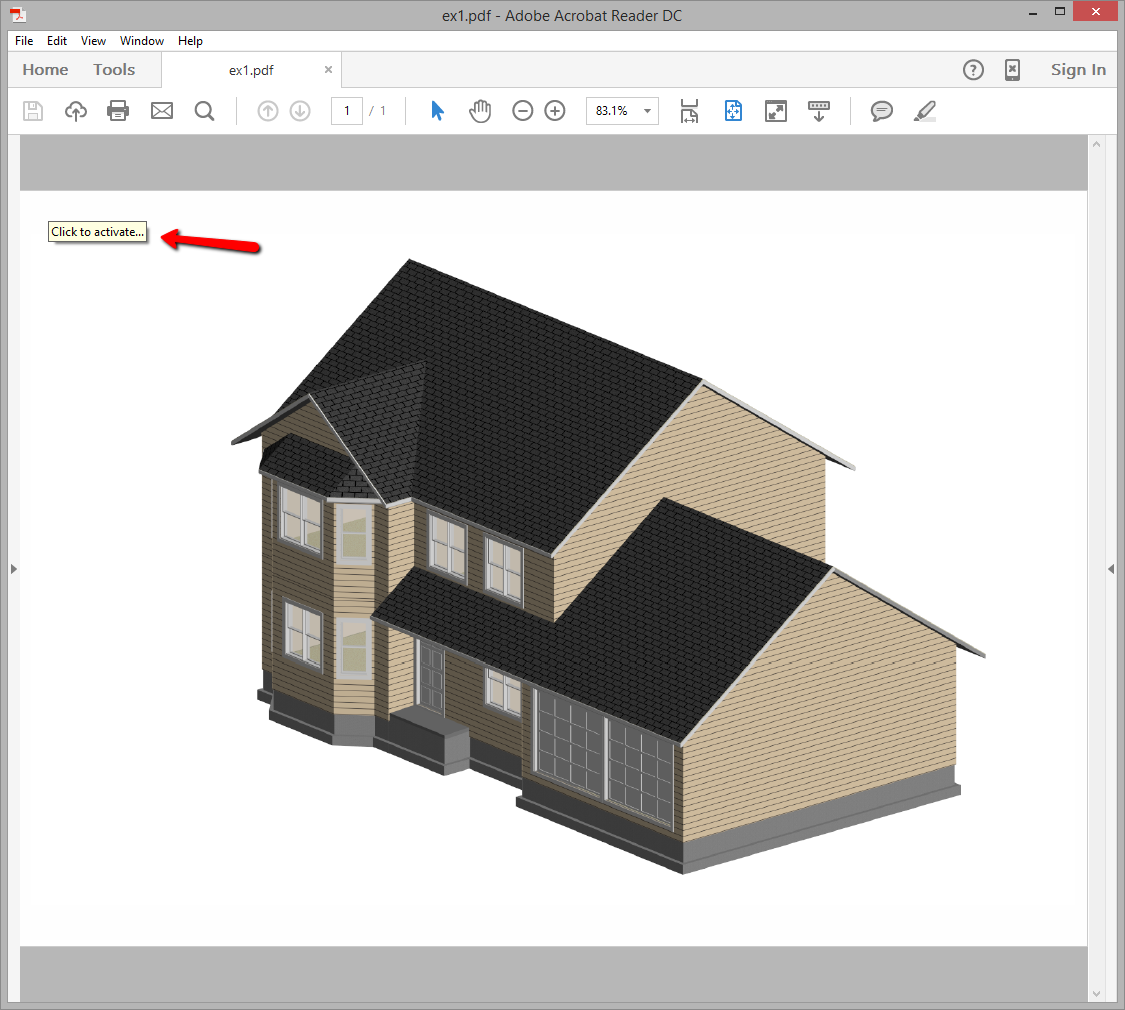Zoom in with the plus icon
The image size is (1125, 1010).
pos(555,110)
